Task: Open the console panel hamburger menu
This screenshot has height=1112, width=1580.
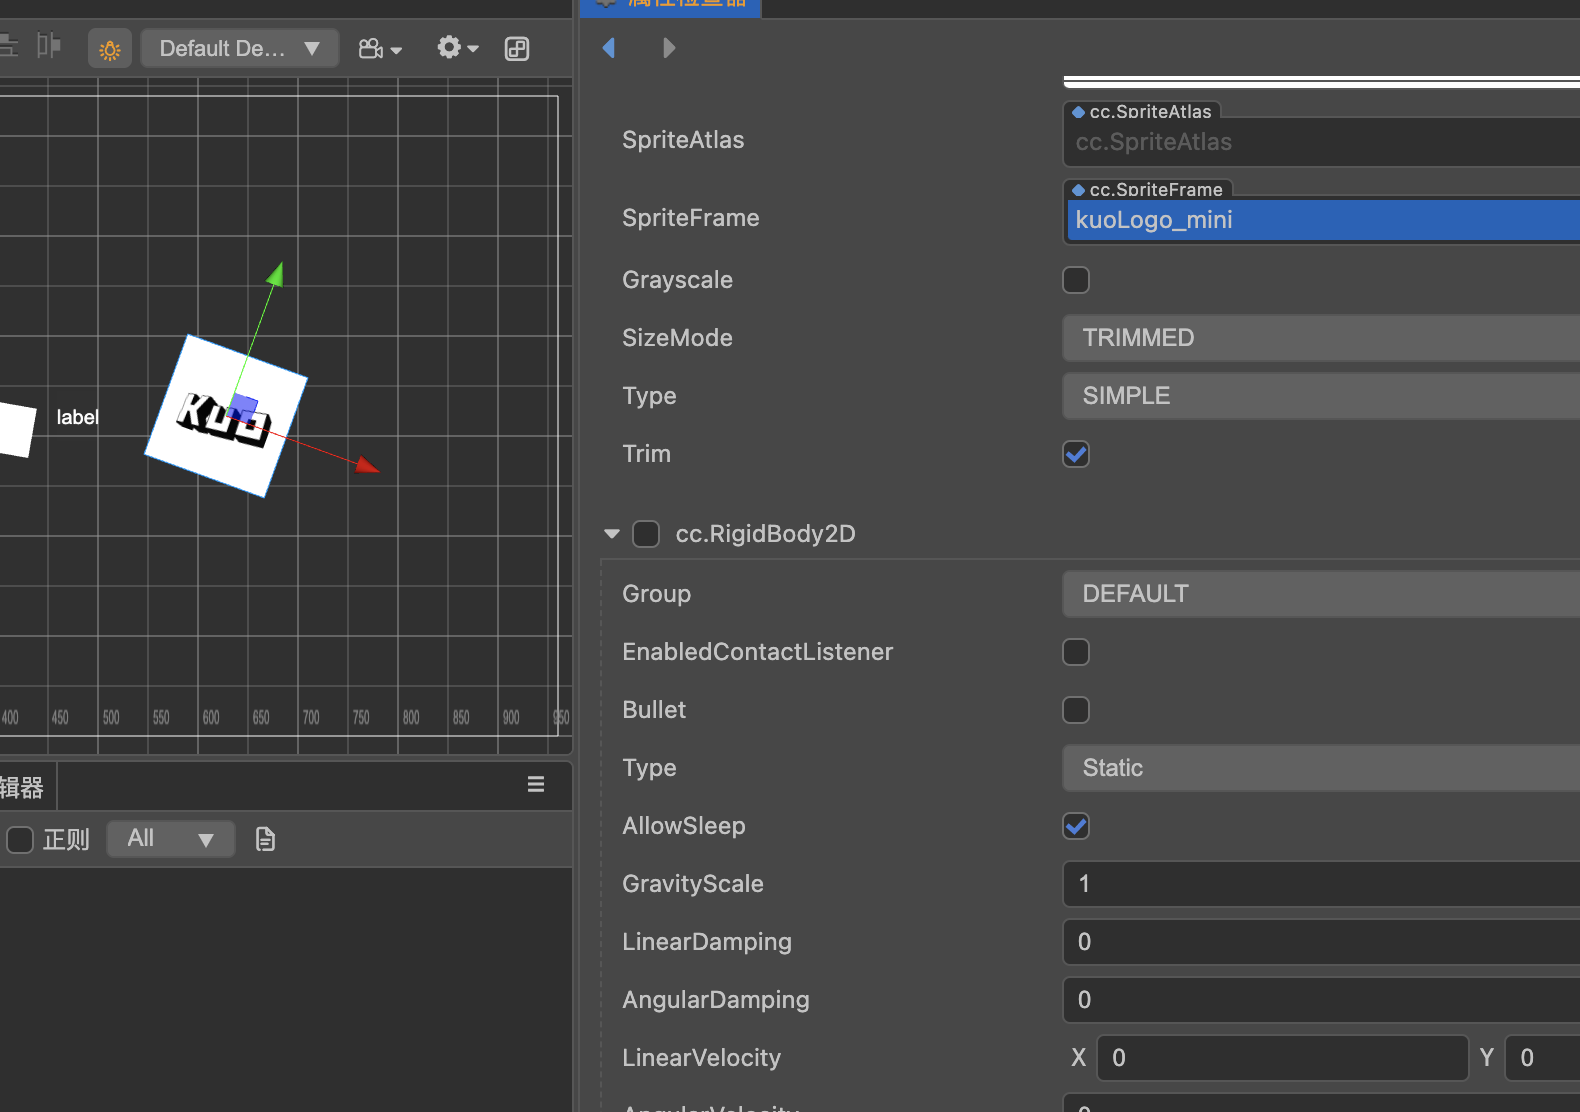Action: (536, 785)
